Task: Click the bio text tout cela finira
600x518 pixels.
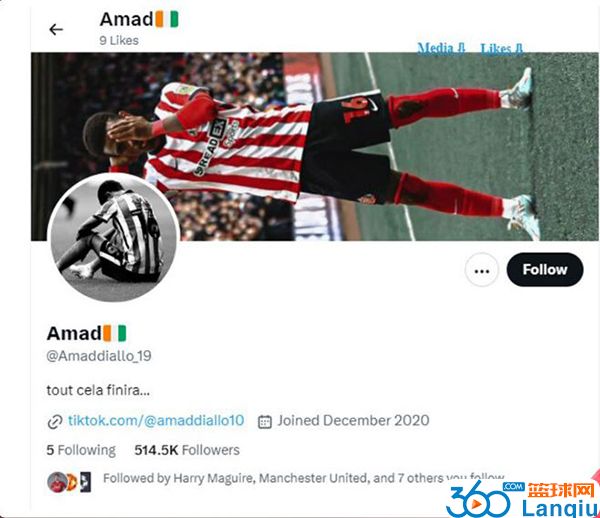Action: coord(98,390)
